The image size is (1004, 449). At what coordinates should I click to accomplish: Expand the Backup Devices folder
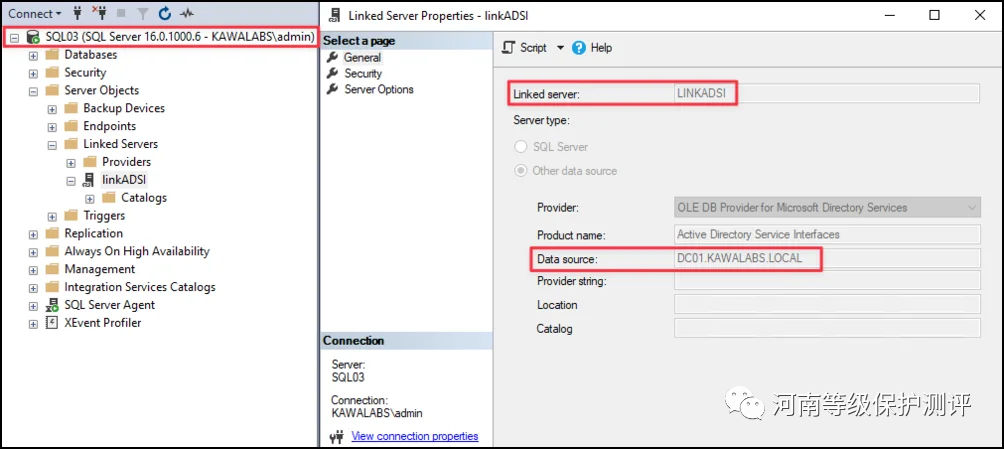click(53, 110)
